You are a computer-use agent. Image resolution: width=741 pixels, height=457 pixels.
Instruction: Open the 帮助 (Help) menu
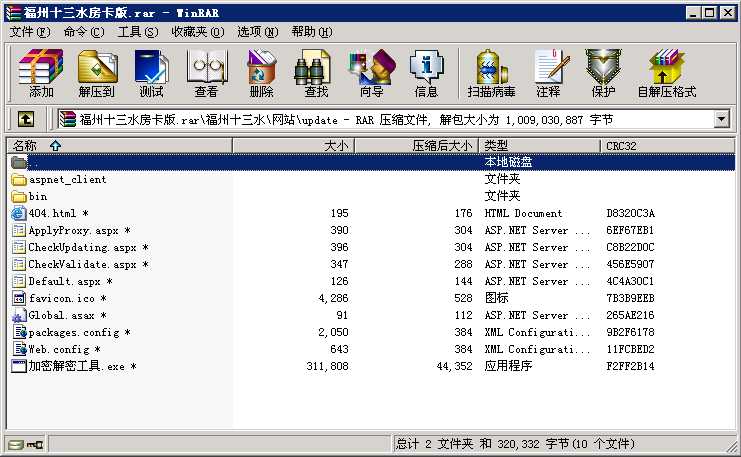point(312,32)
